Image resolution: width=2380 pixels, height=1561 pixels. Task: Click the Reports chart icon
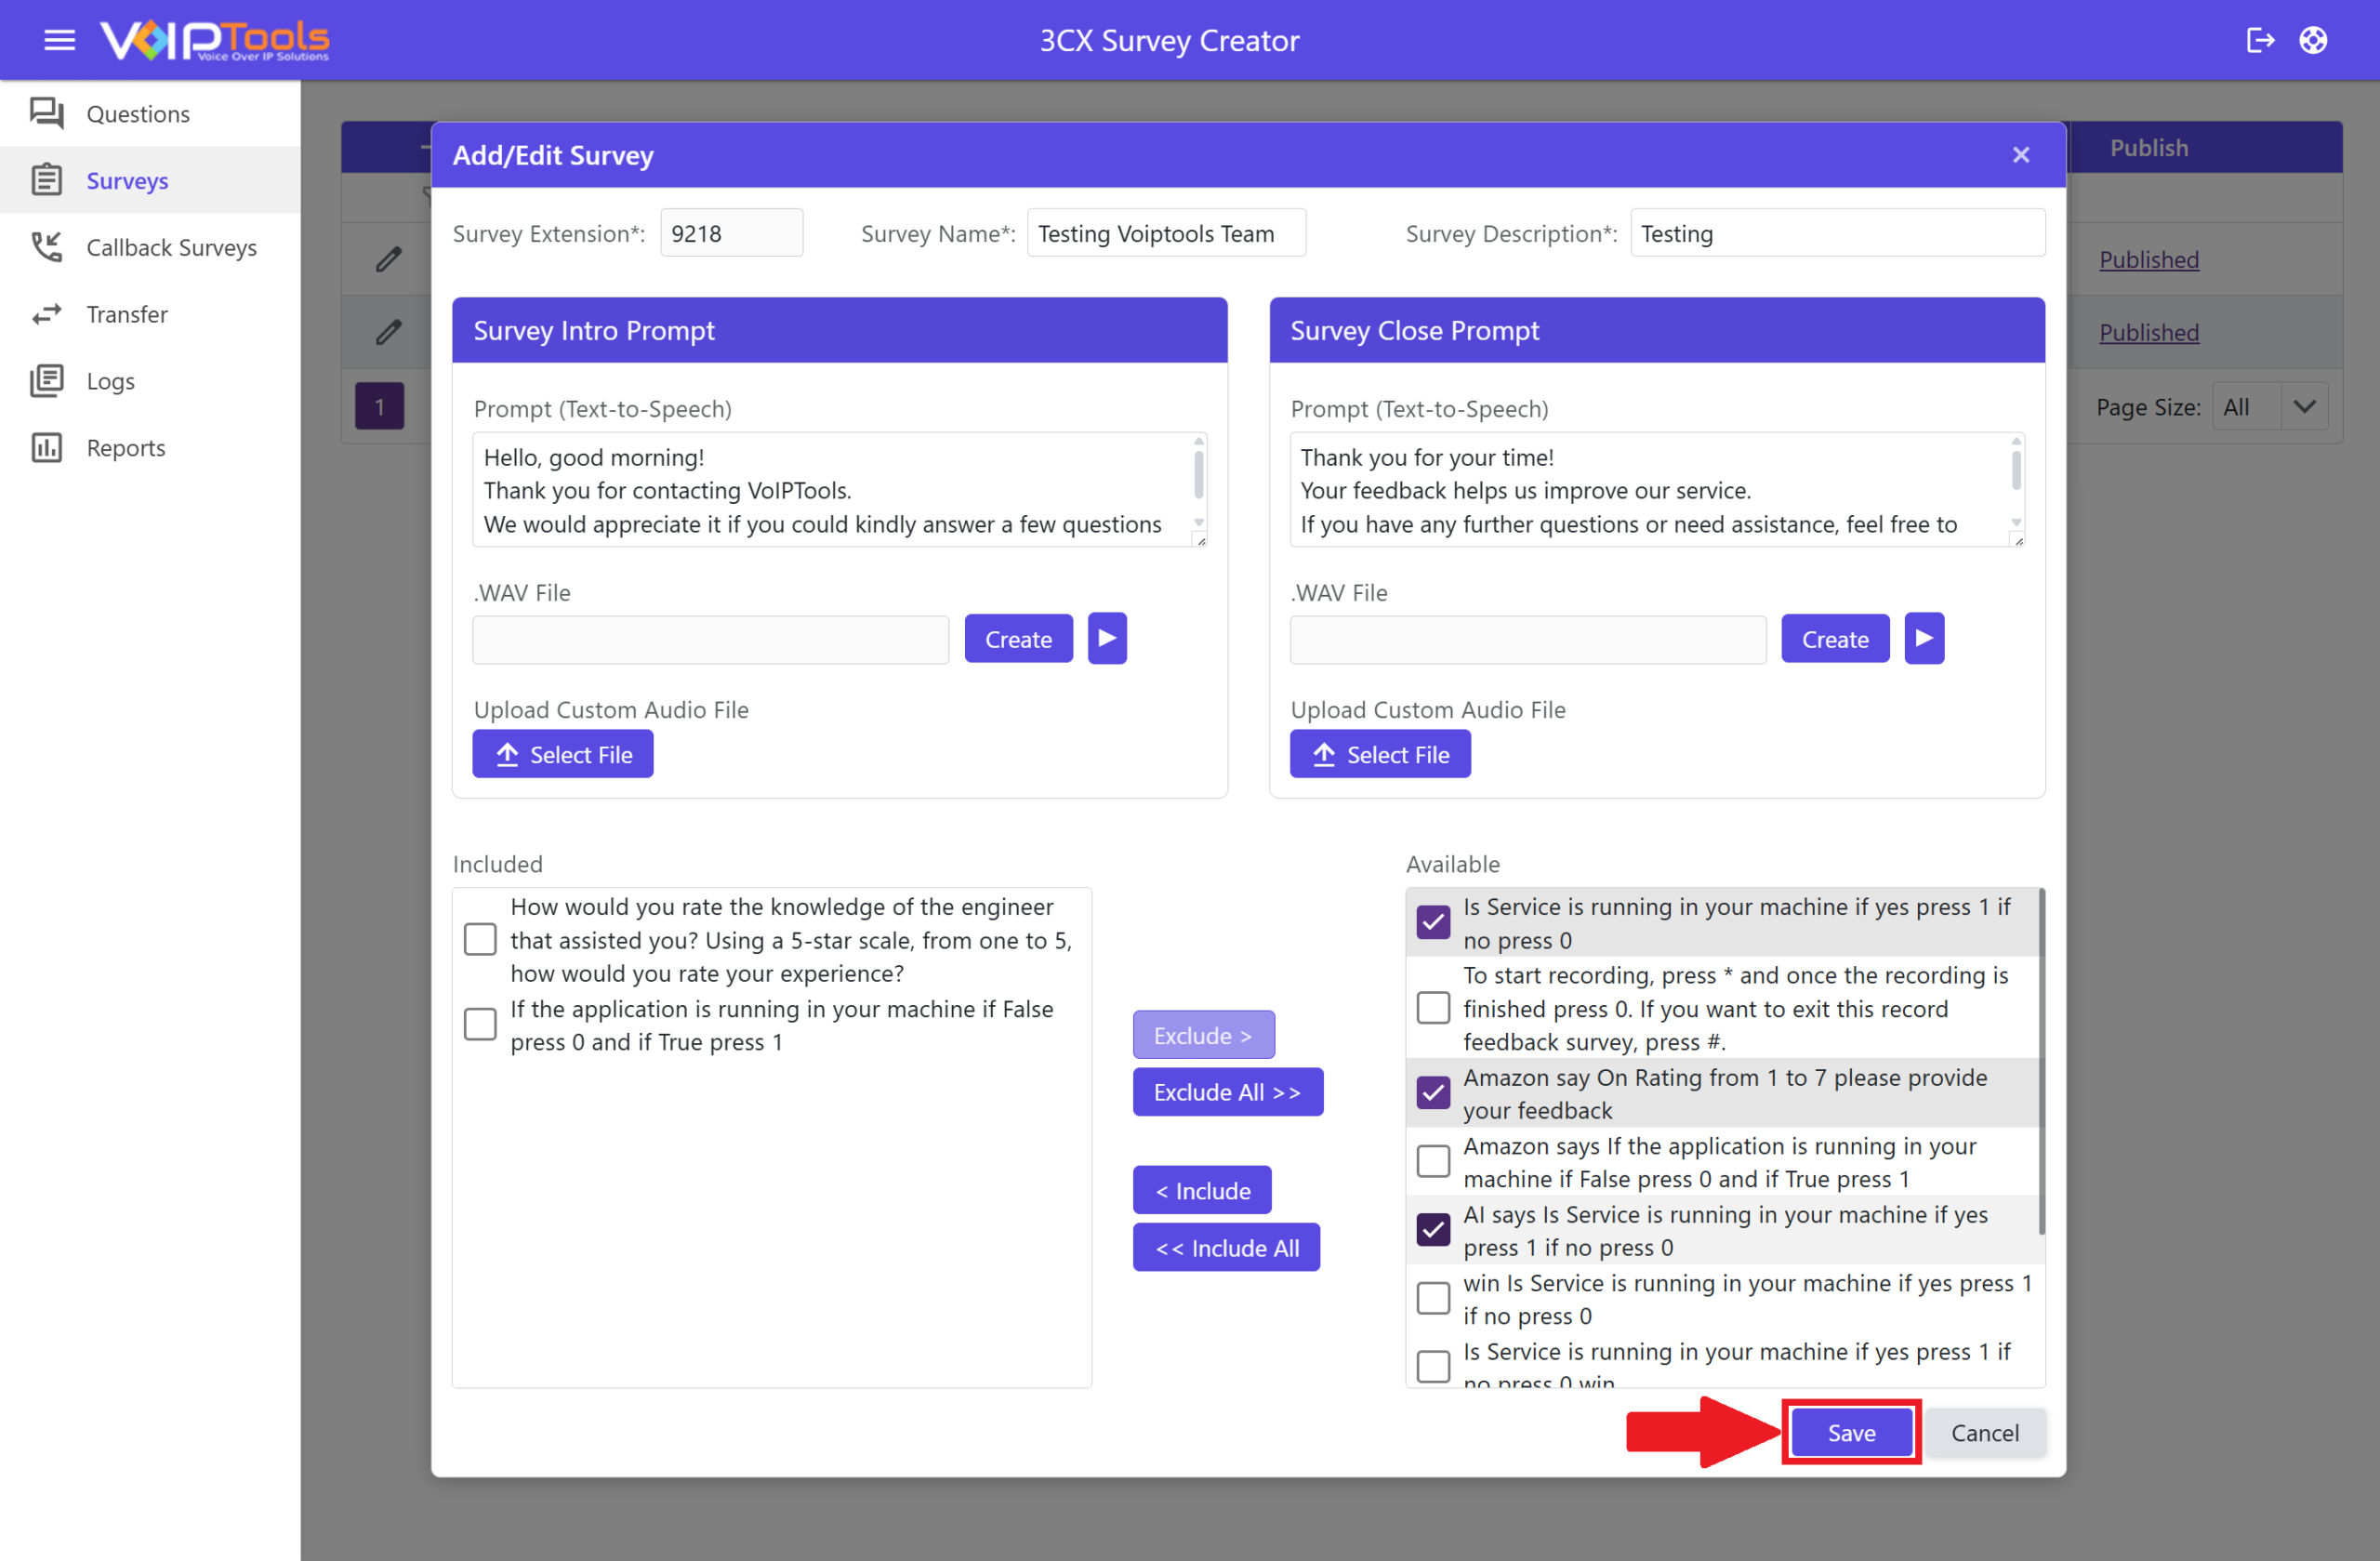(47, 447)
